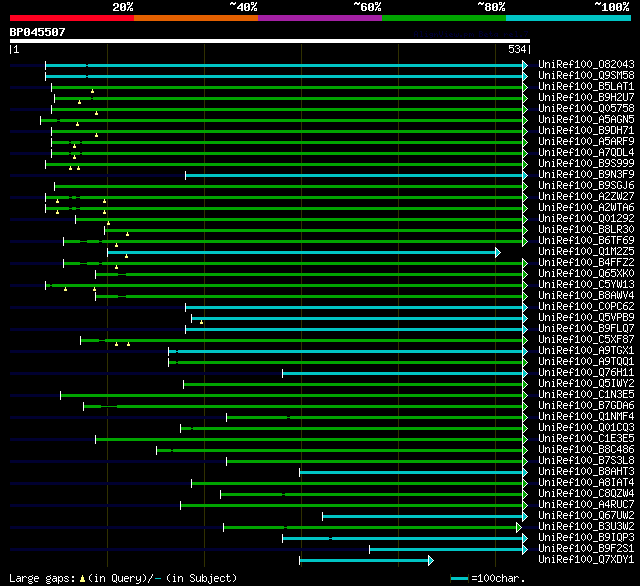Click the UniRef100_B4FFZ2 label
This screenshot has width=640, height=586.
coord(586,263)
